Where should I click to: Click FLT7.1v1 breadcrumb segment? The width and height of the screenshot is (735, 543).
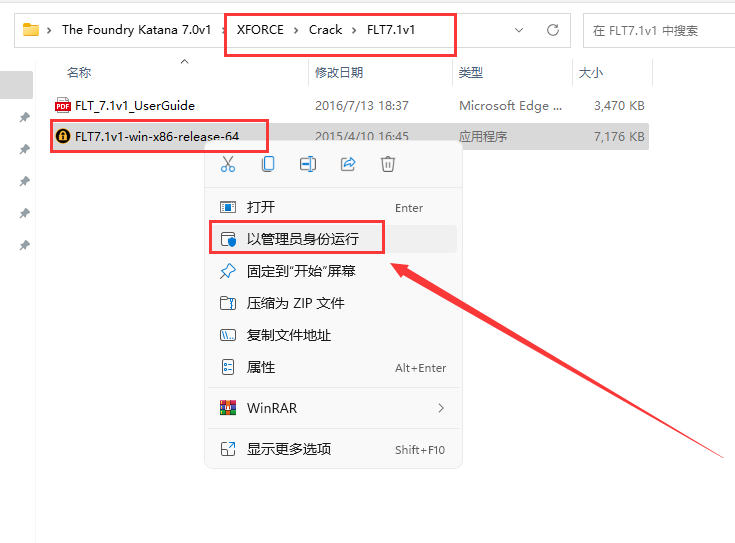391,30
